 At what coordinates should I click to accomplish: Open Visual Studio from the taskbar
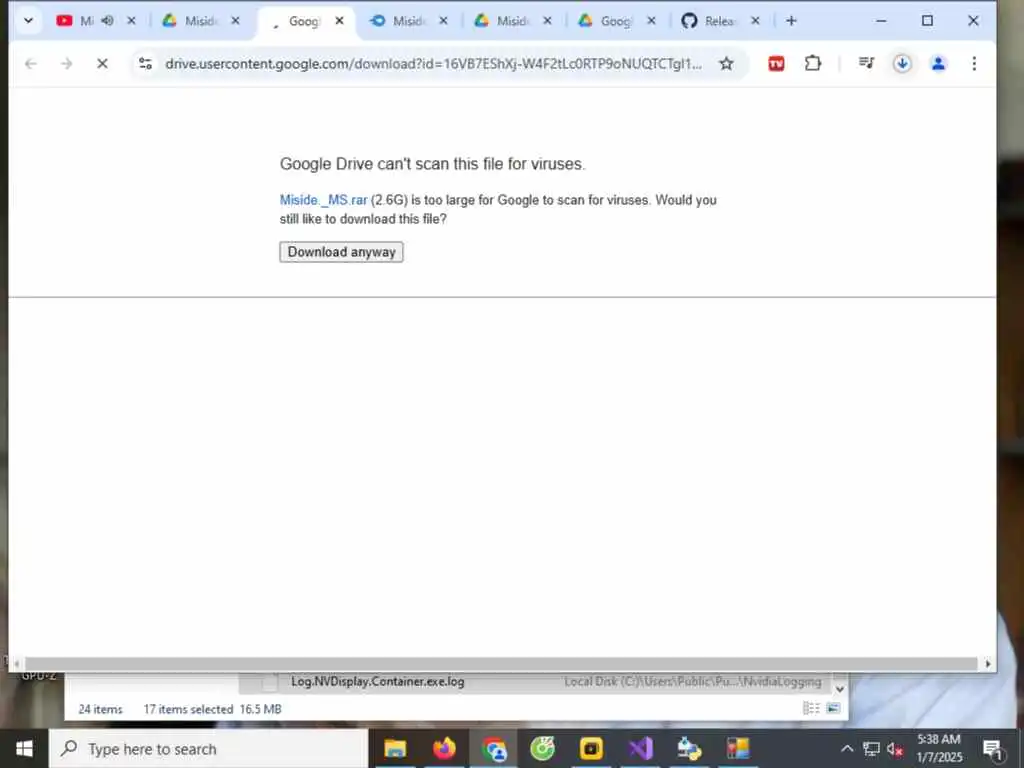click(640, 748)
